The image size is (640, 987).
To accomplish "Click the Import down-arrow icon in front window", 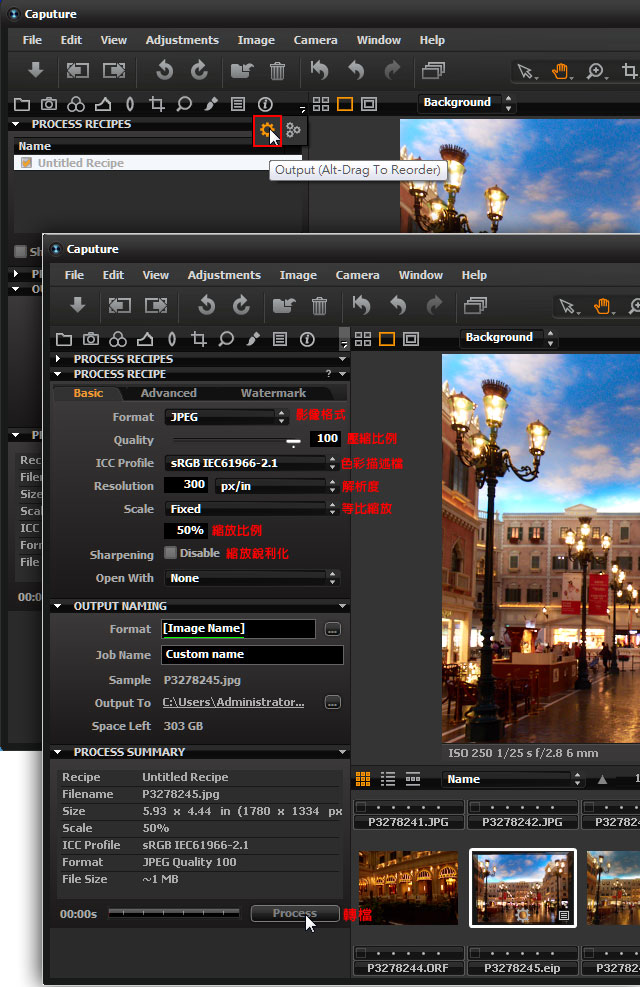I will [77, 306].
